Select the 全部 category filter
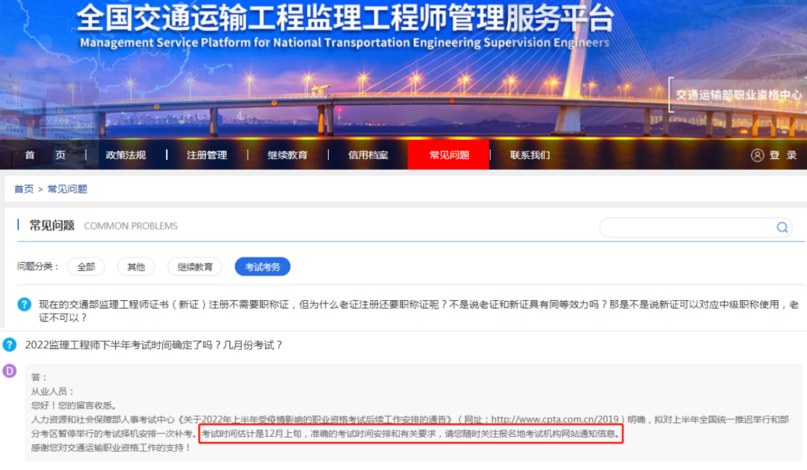This screenshot has width=807, height=470. [x=86, y=267]
